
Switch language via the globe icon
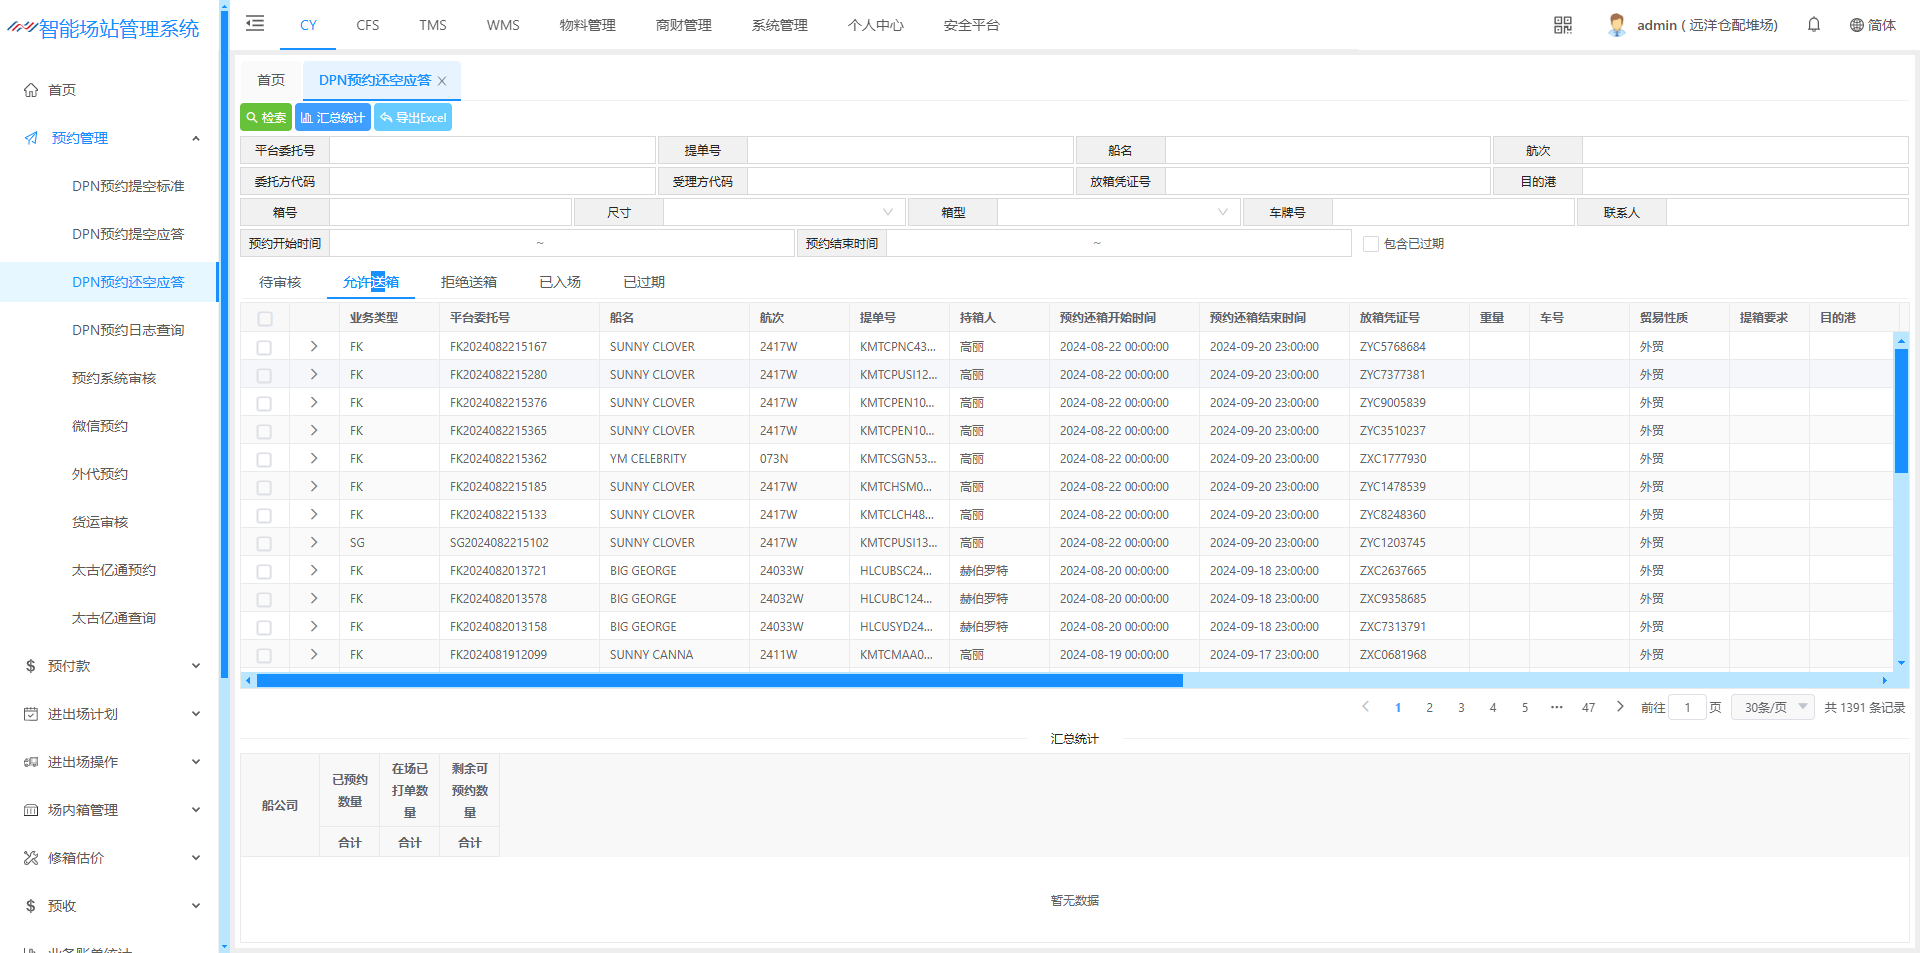1856,25
